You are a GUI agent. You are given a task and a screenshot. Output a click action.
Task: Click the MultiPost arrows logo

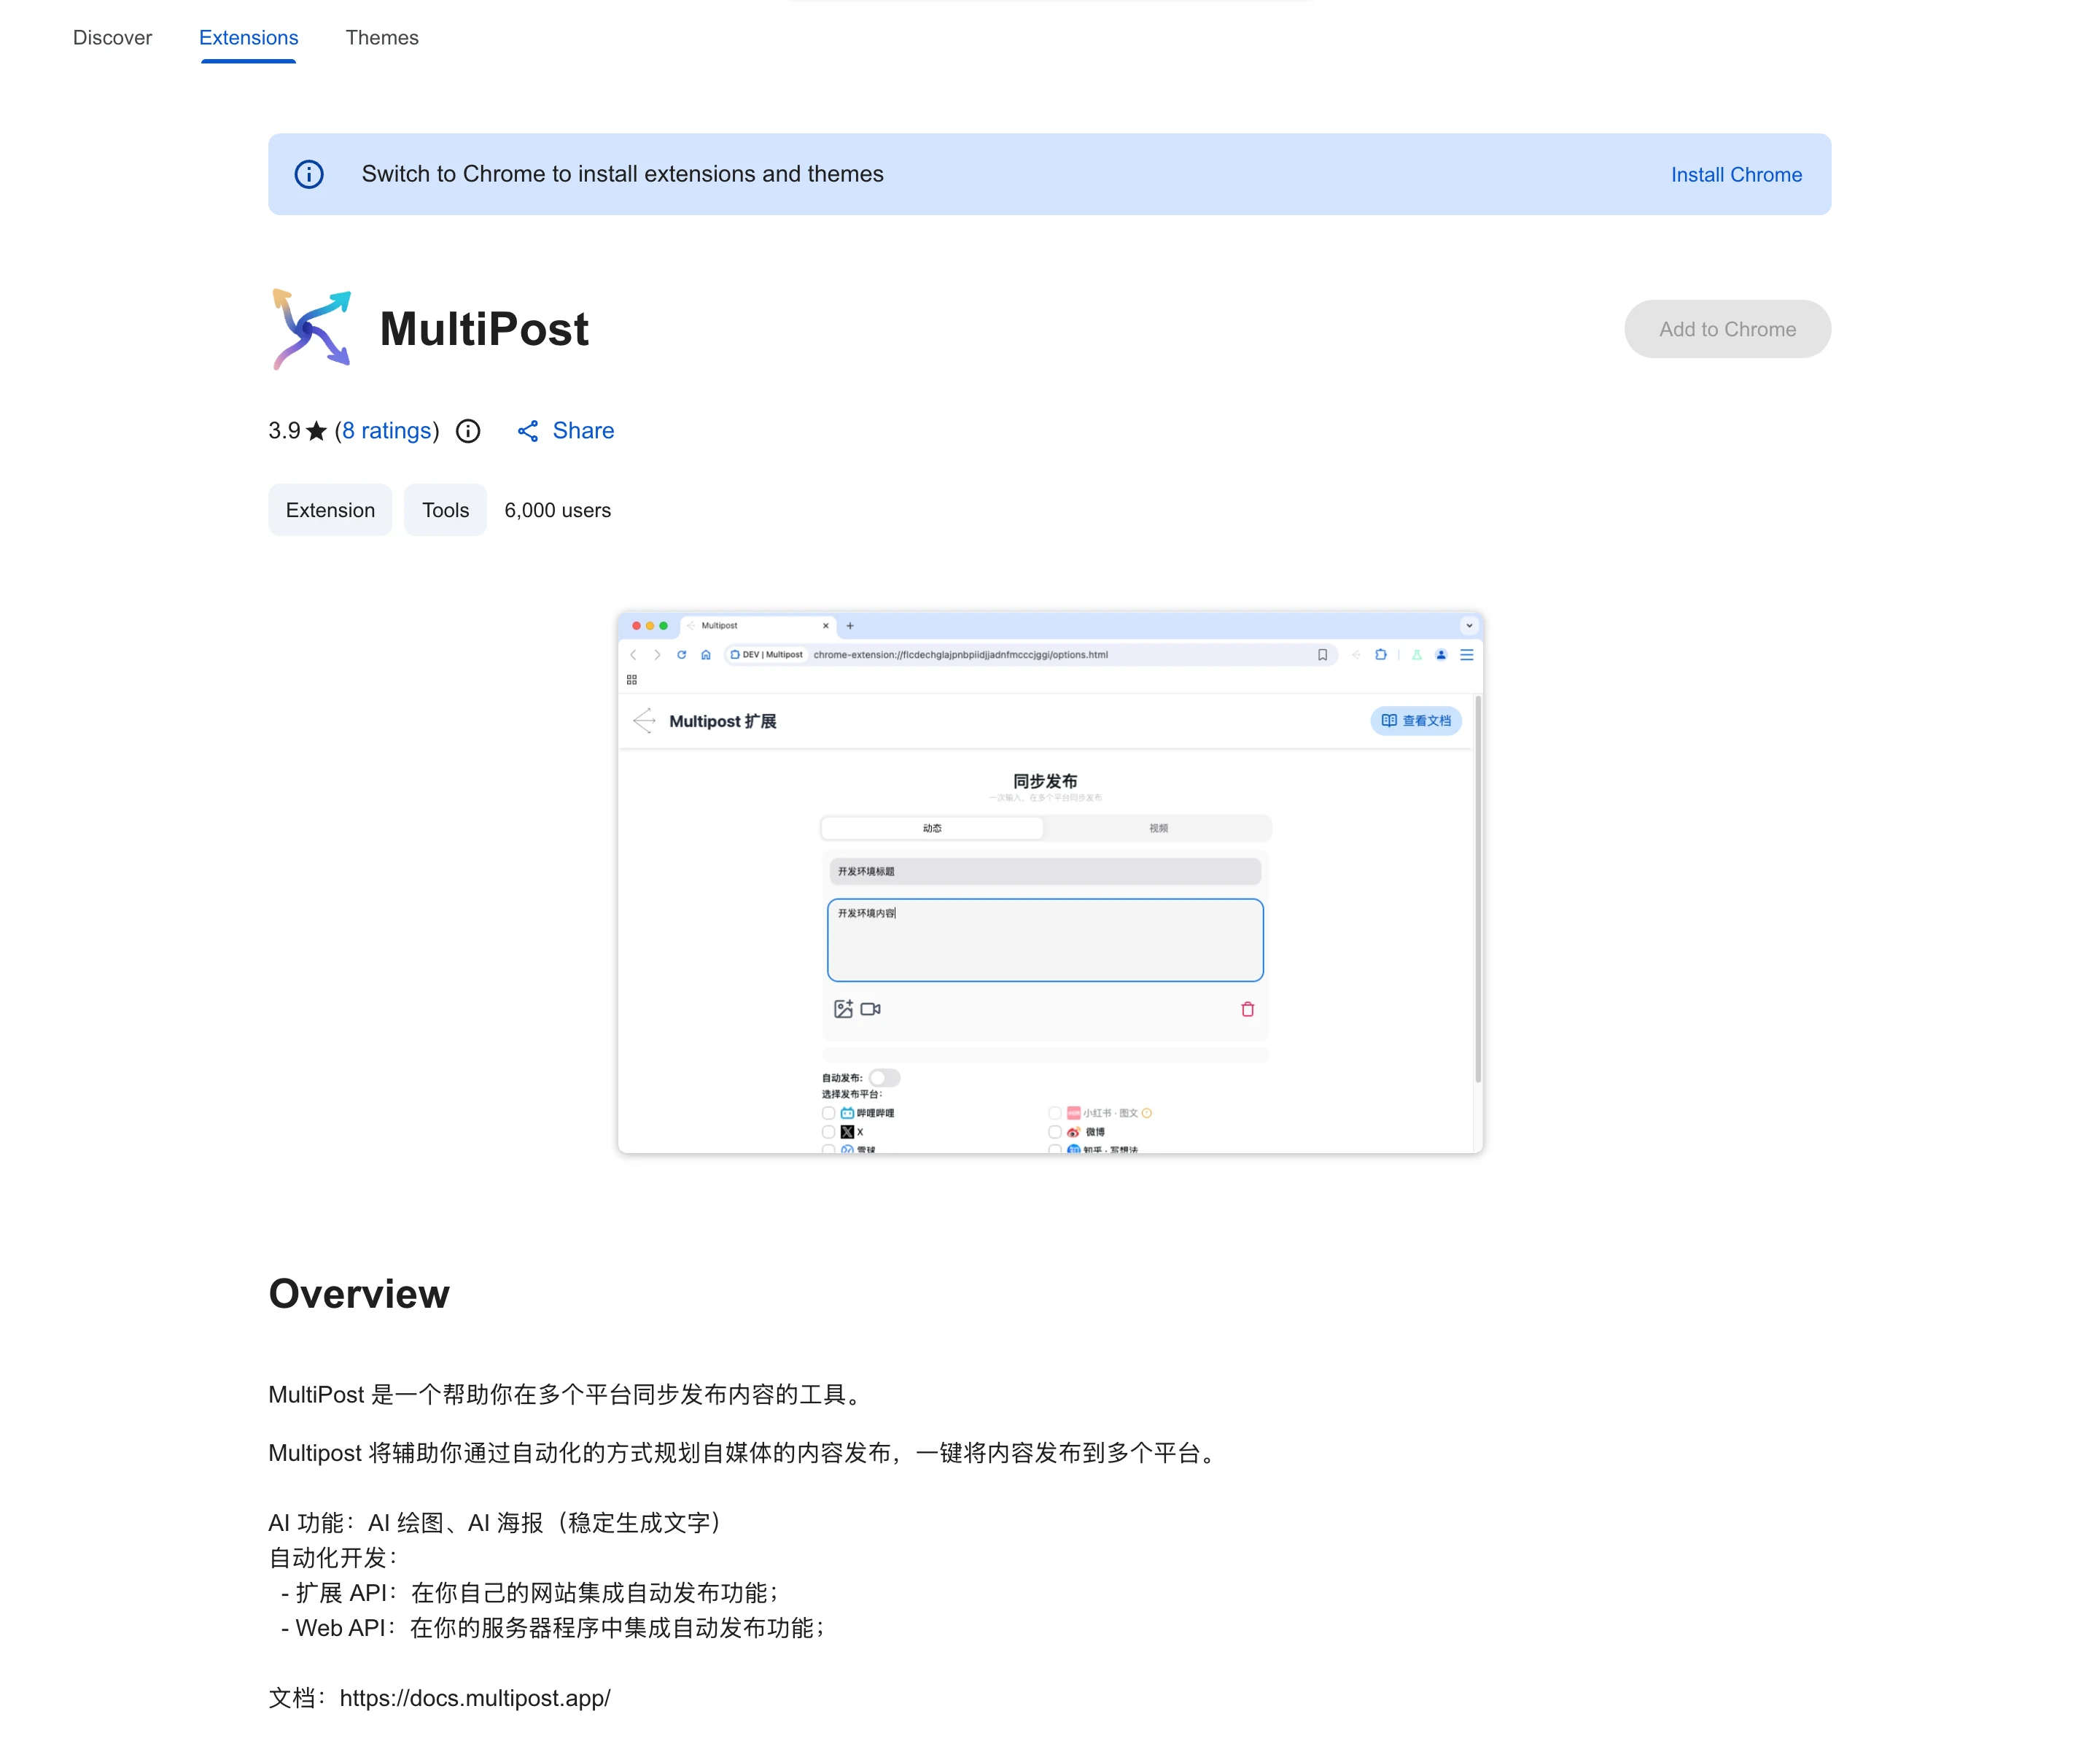point(311,329)
